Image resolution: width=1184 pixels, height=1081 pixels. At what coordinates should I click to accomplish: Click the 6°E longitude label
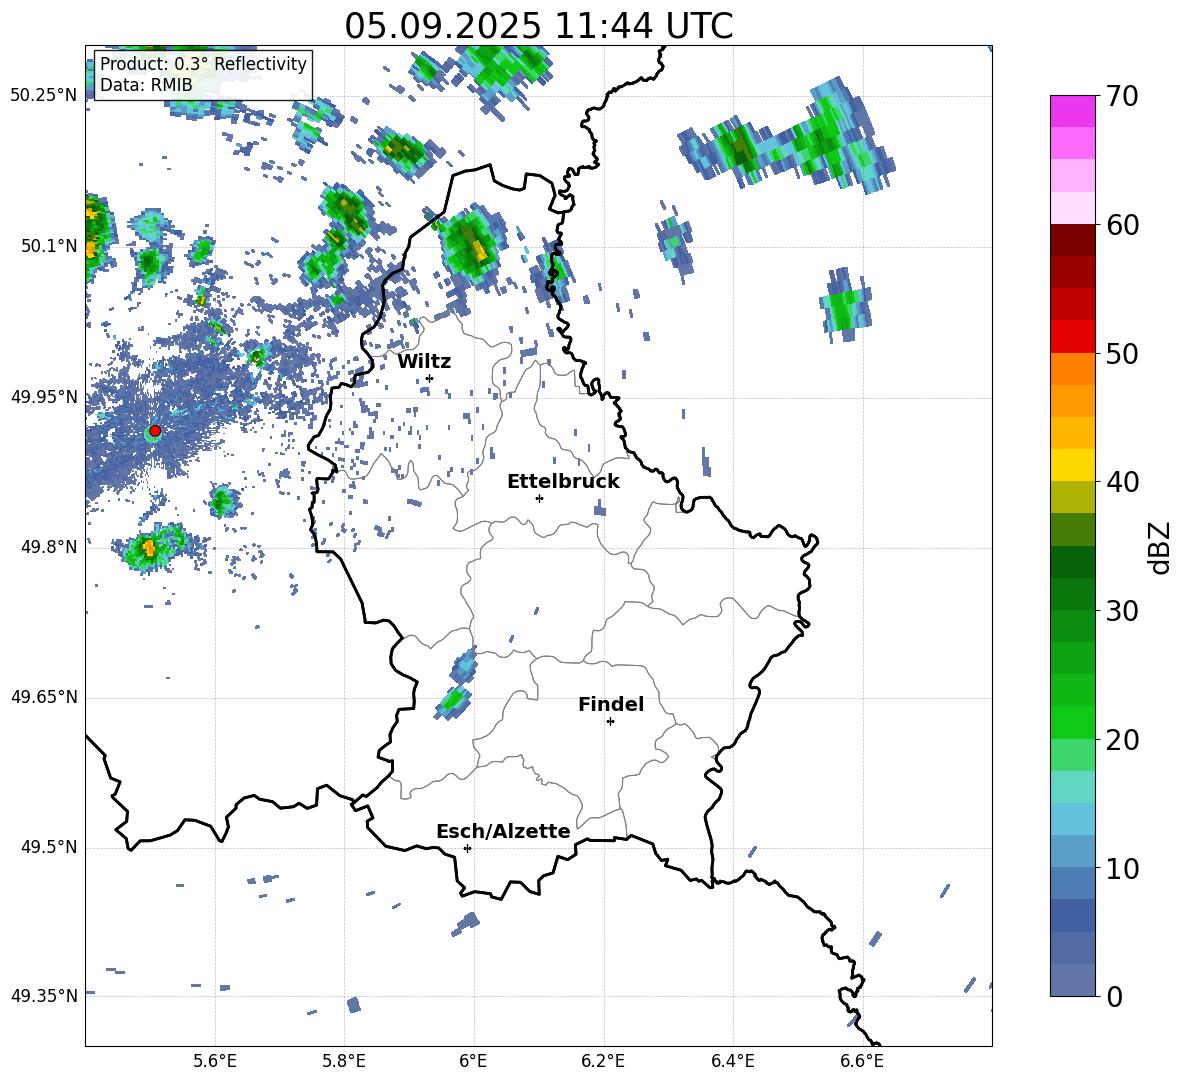(x=473, y=1061)
